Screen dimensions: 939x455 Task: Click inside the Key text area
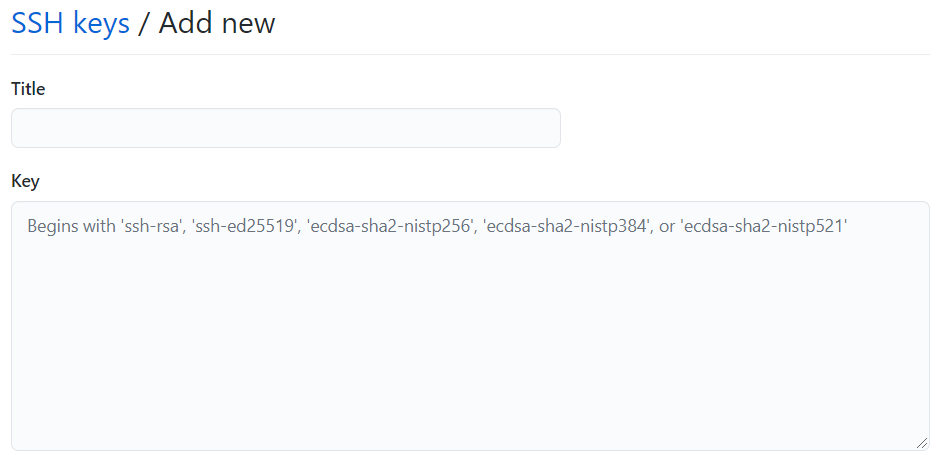[470, 326]
